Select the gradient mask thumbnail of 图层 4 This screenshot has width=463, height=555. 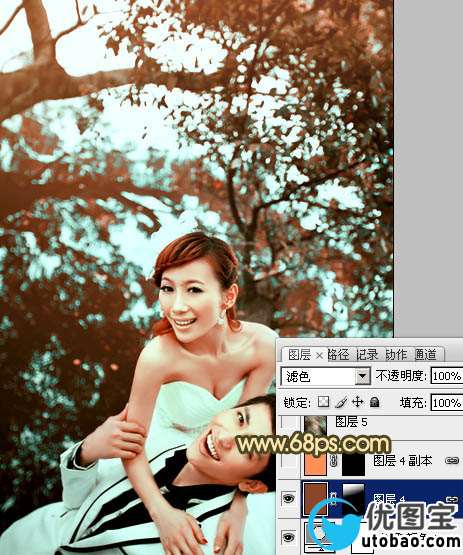click(x=353, y=498)
